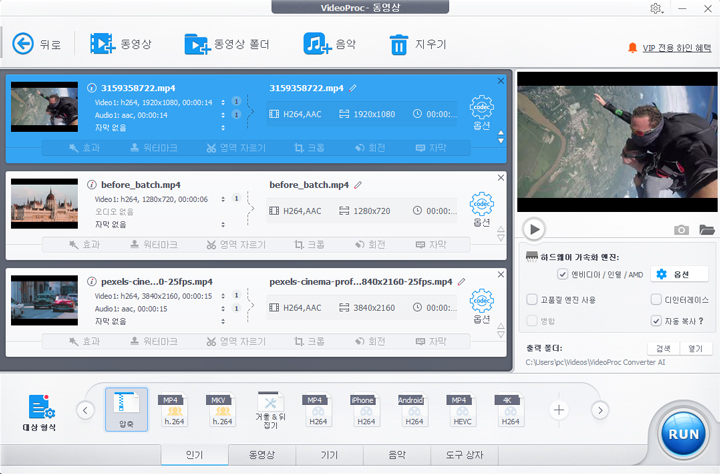Choose the MP4 h.264 preset
720x474 pixels.
pyautogui.click(x=174, y=410)
